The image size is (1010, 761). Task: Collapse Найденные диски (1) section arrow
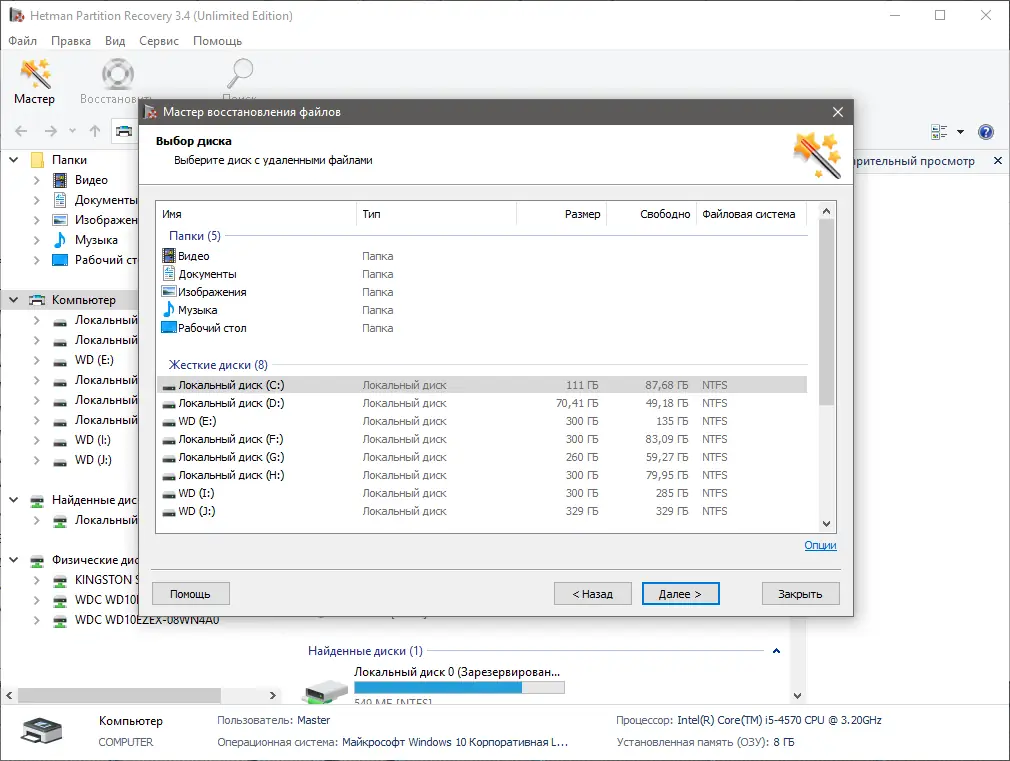(x=776, y=651)
